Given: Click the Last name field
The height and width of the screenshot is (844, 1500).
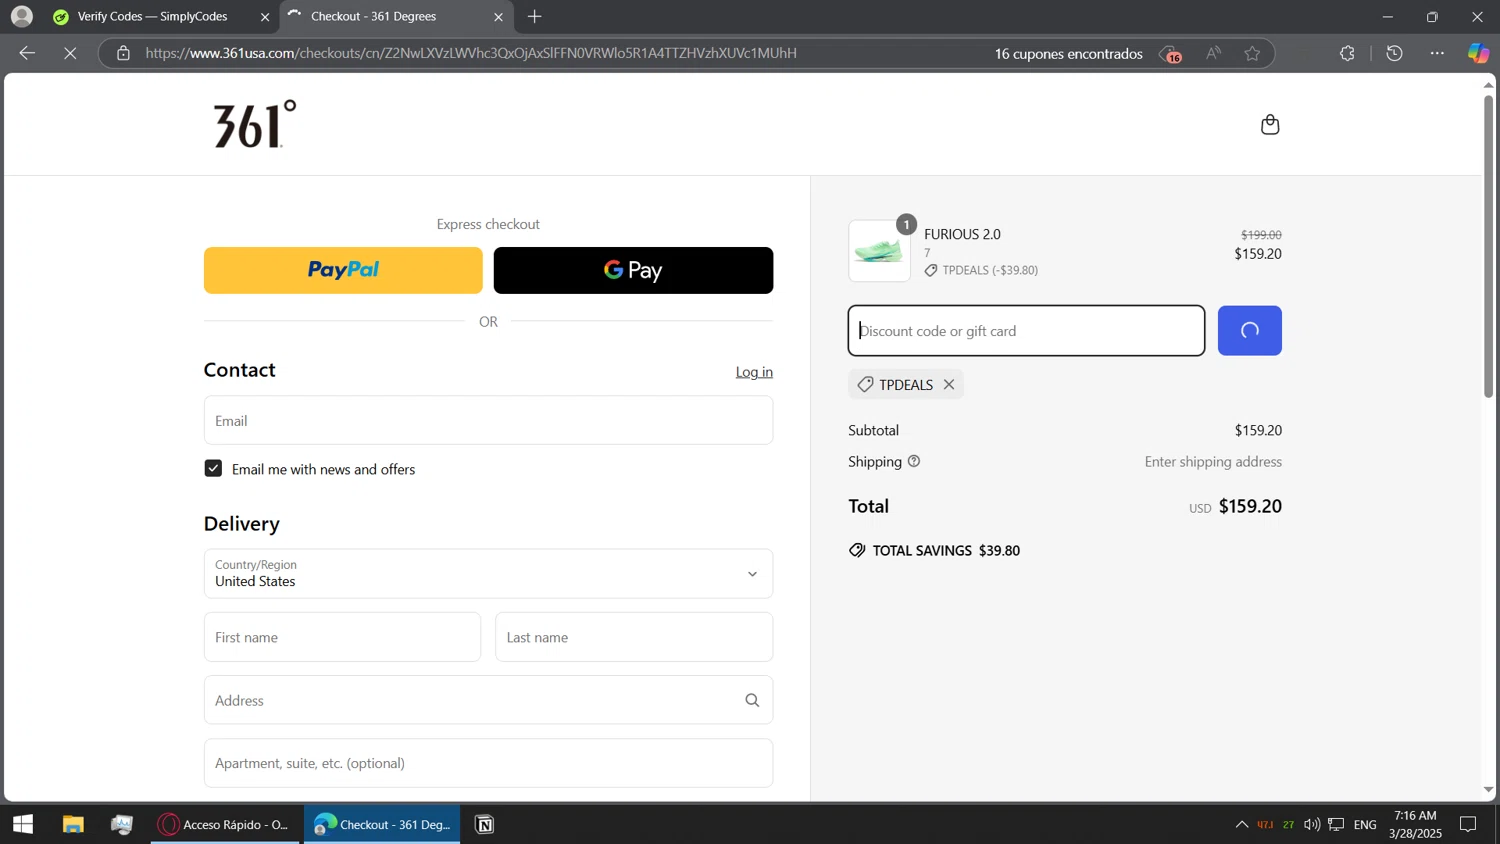Looking at the screenshot, I should tap(634, 637).
